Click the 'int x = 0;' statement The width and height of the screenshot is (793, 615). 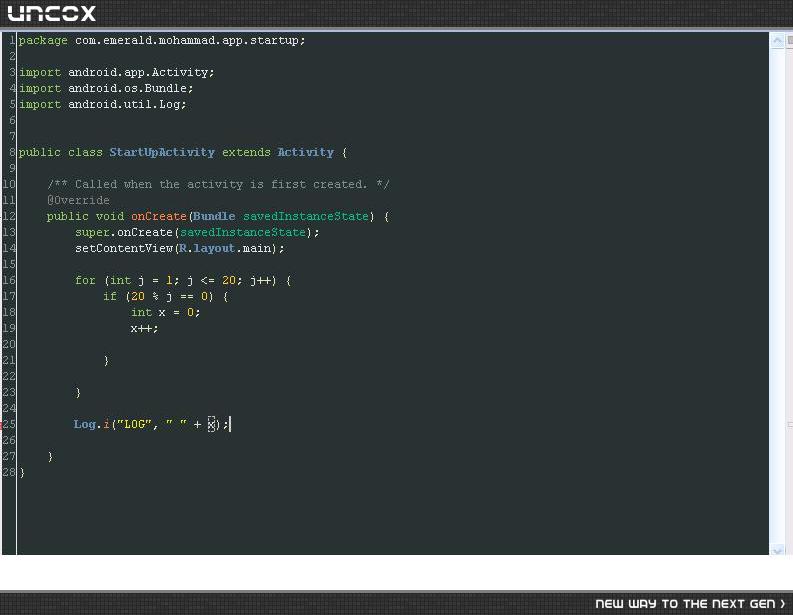166,313
